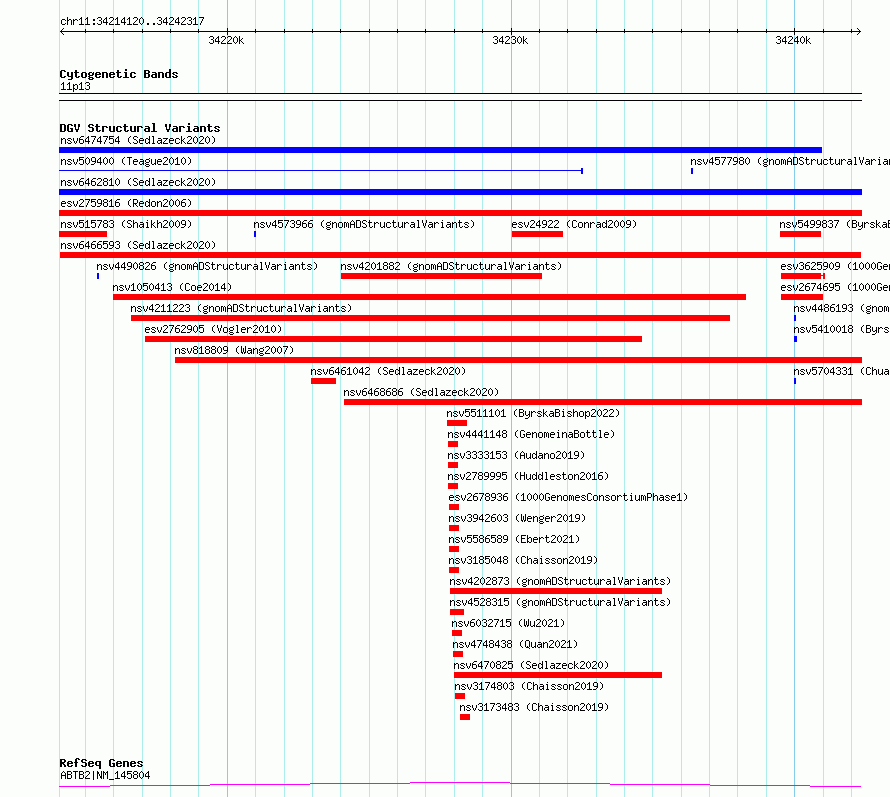Click the nsv4573966 small blue marker

(255, 234)
